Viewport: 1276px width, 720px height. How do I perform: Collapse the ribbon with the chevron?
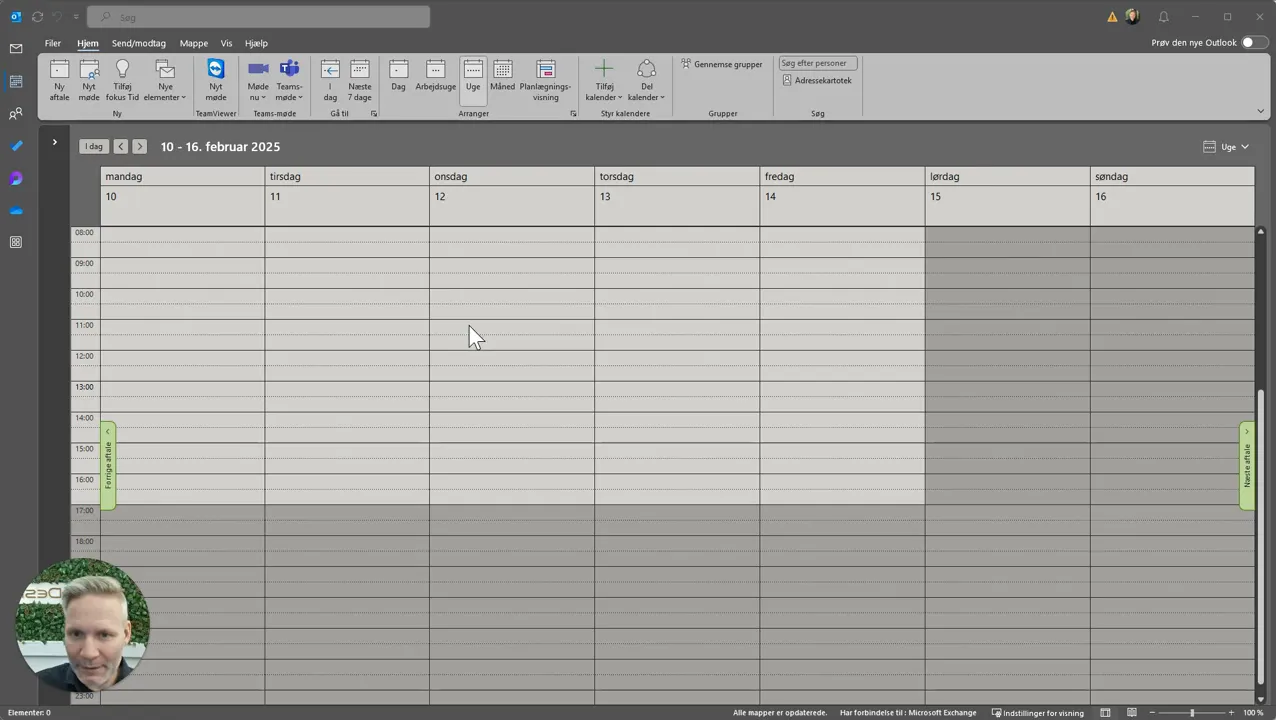(x=1261, y=112)
